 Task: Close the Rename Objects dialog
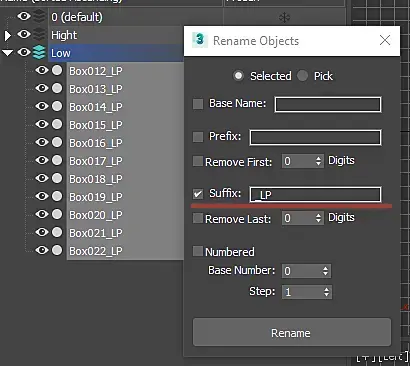coord(385,40)
